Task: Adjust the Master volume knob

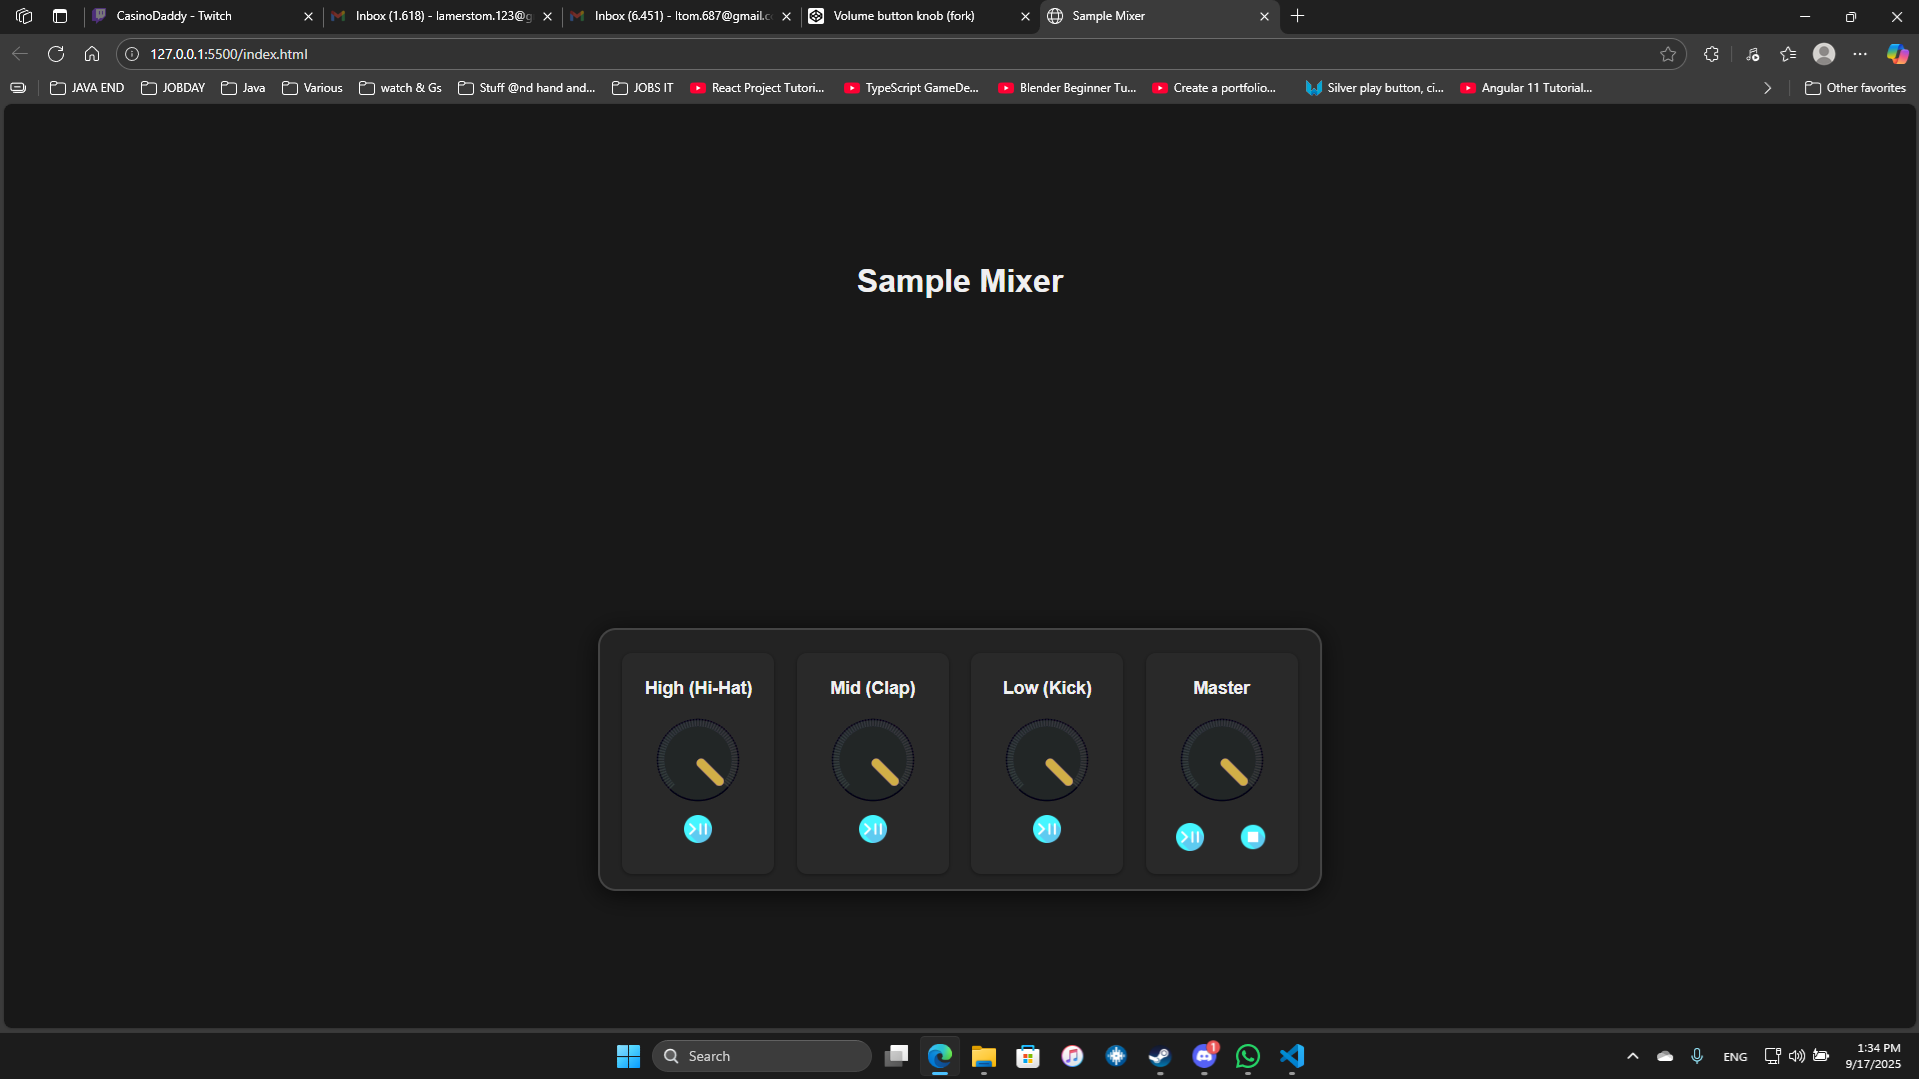Action: tap(1221, 759)
